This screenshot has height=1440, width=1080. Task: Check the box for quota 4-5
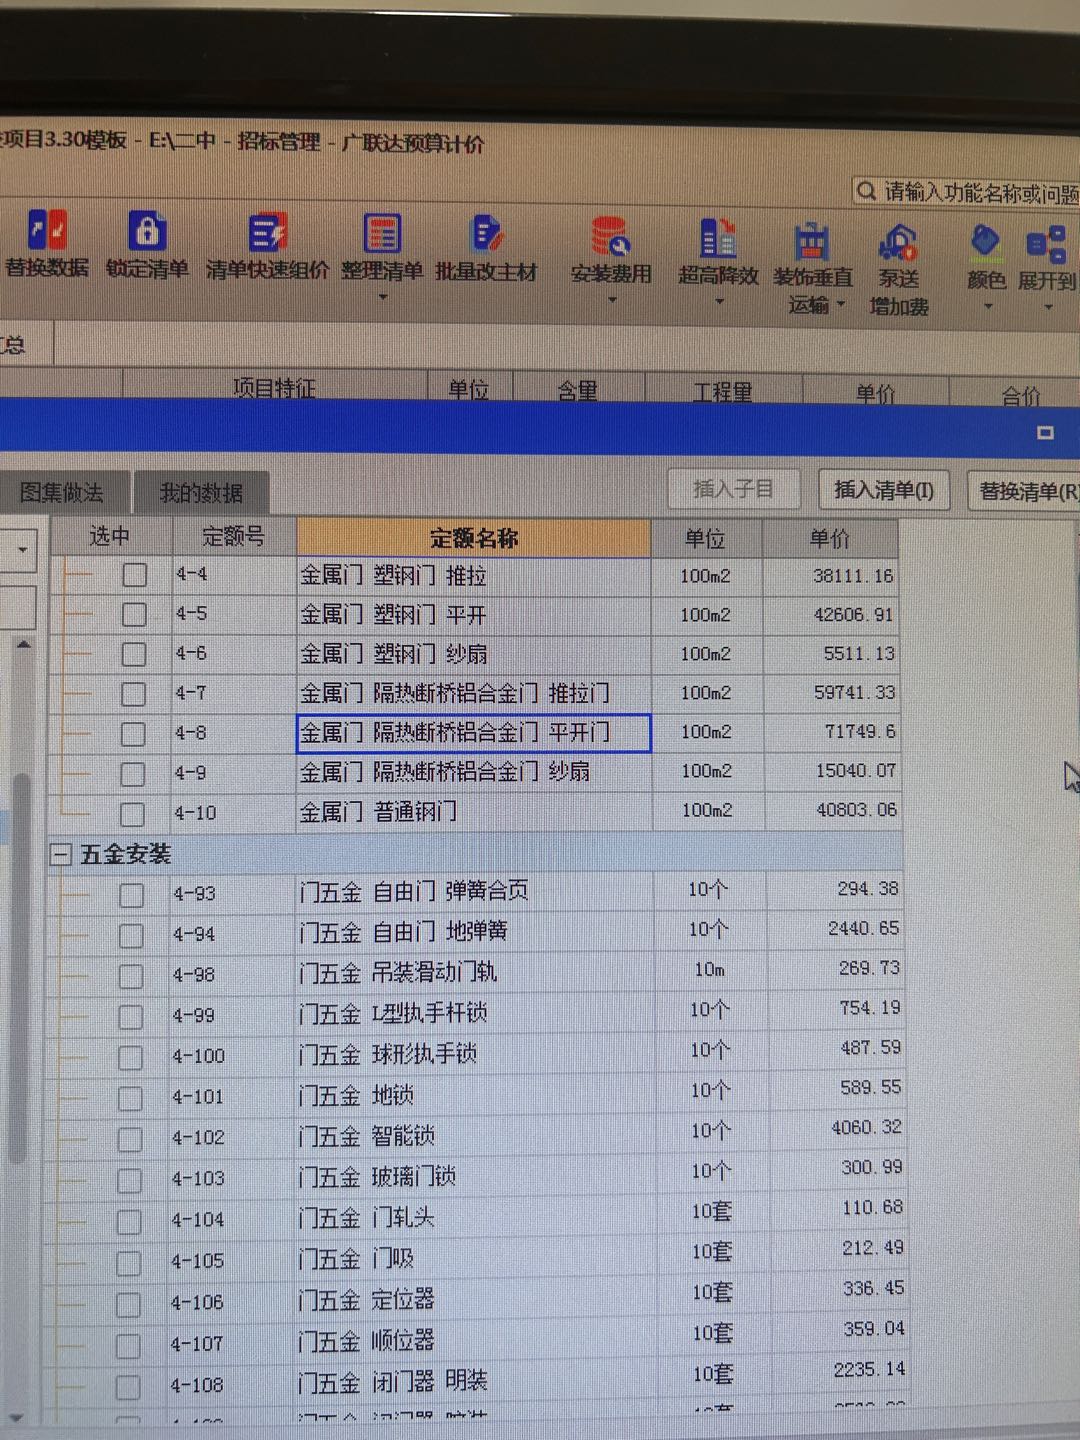pyautogui.click(x=134, y=614)
